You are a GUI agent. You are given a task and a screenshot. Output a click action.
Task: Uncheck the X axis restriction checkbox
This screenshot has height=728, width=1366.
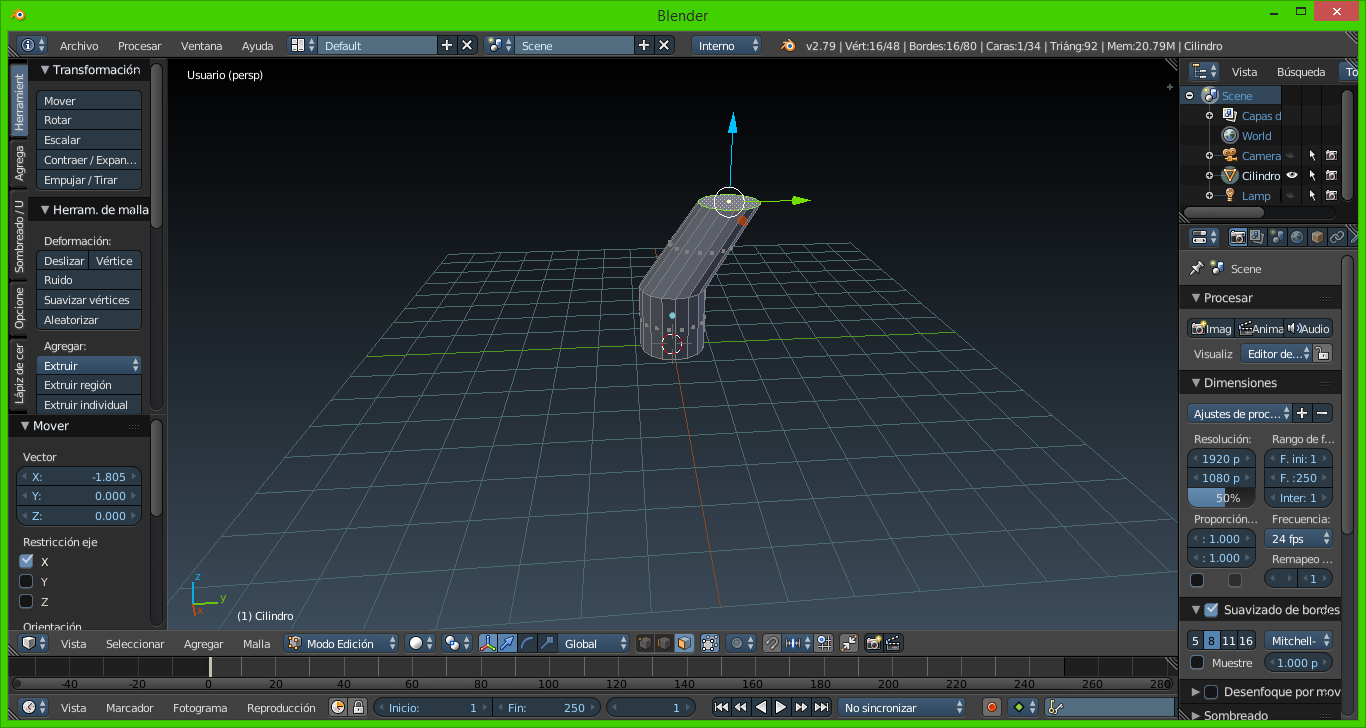point(27,561)
